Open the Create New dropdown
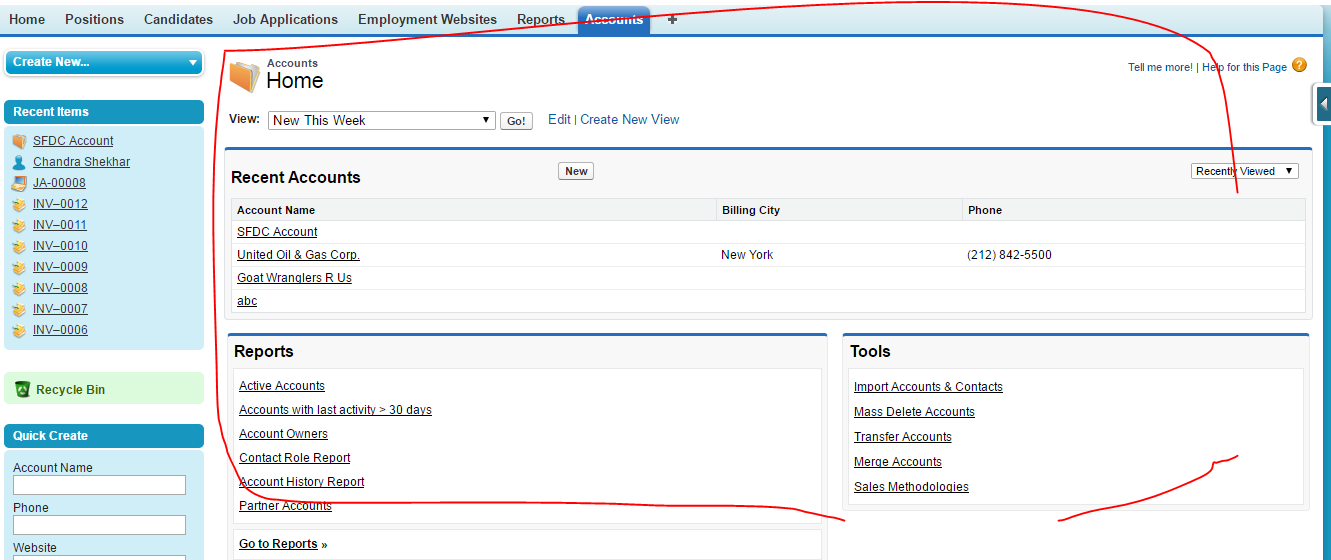The width and height of the screenshot is (1331, 560). pyautogui.click(x=104, y=62)
